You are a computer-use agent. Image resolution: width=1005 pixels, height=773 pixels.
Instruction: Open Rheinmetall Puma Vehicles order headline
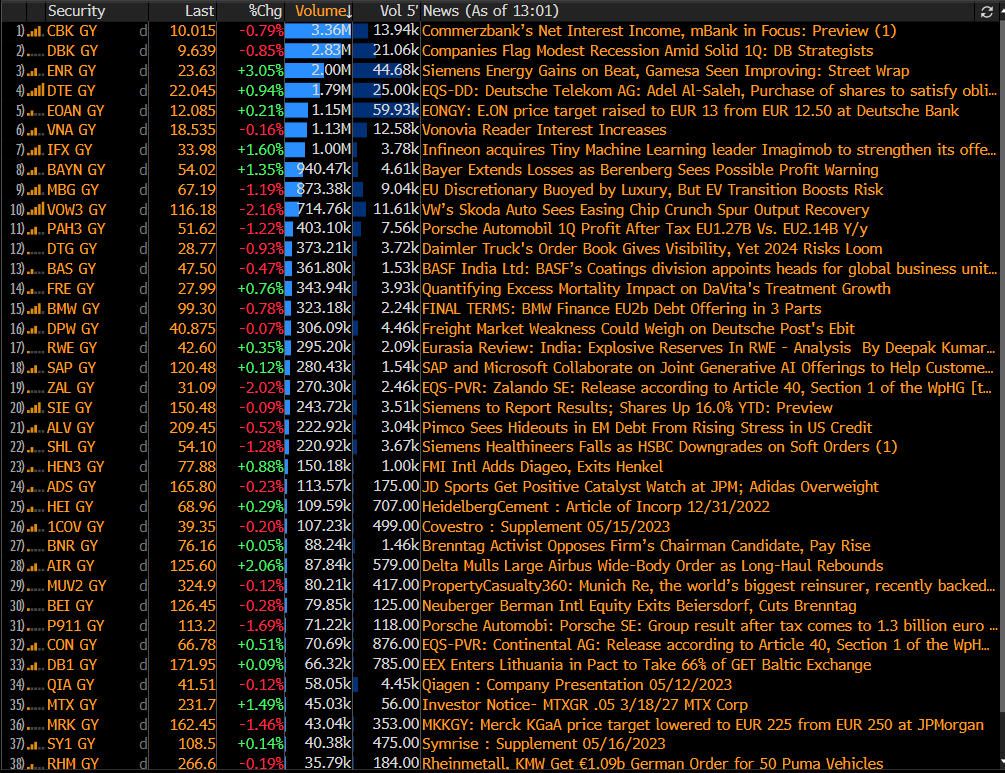[x=652, y=763]
